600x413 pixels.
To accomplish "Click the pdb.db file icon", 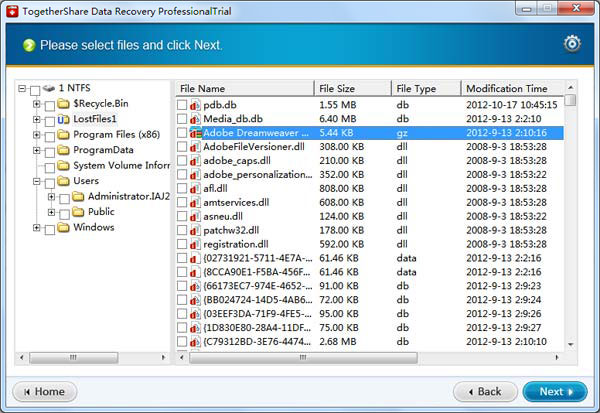I will pos(195,105).
